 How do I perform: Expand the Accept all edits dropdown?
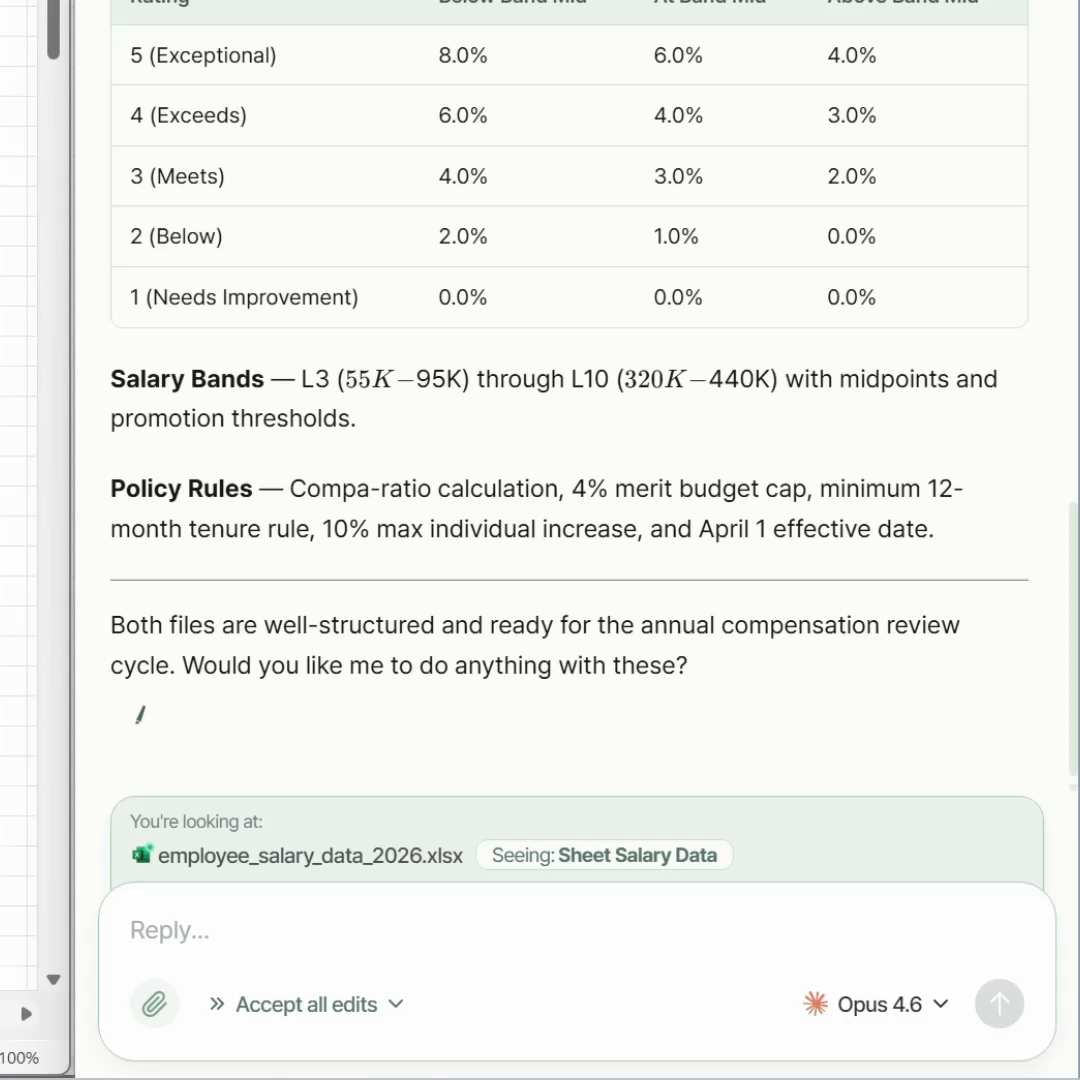click(396, 1004)
